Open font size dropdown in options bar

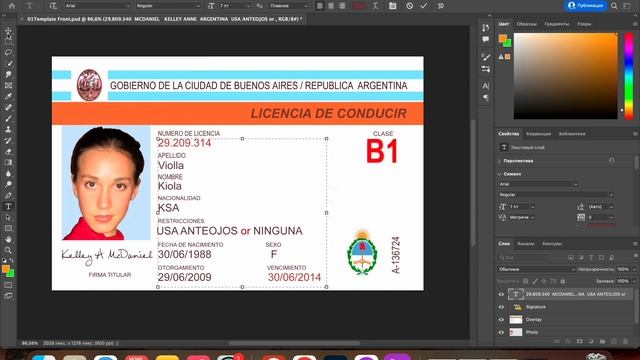point(235,6)
